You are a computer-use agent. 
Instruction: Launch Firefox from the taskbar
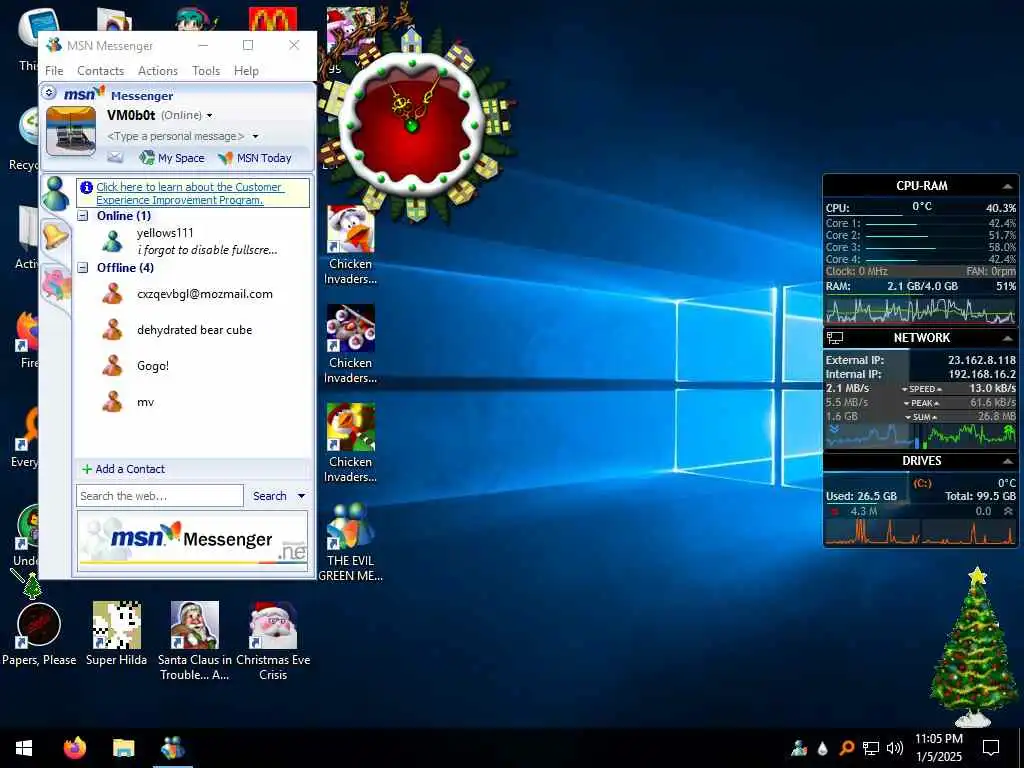[74, 748]
